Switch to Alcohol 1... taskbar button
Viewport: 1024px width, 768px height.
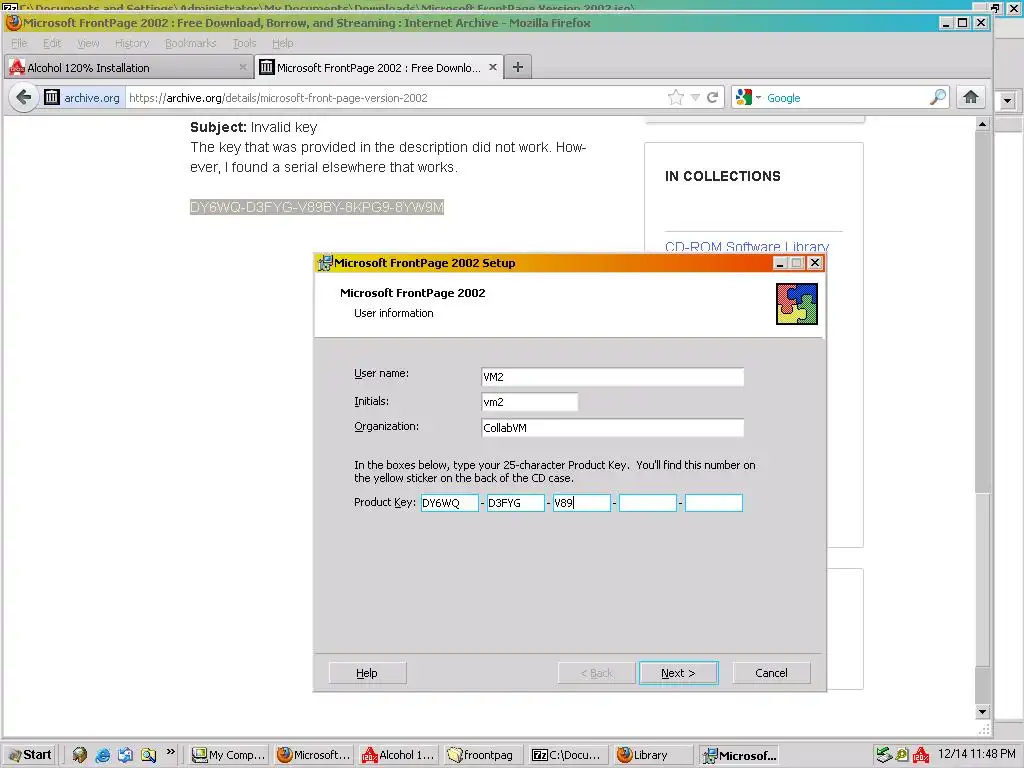coord(398,755)
